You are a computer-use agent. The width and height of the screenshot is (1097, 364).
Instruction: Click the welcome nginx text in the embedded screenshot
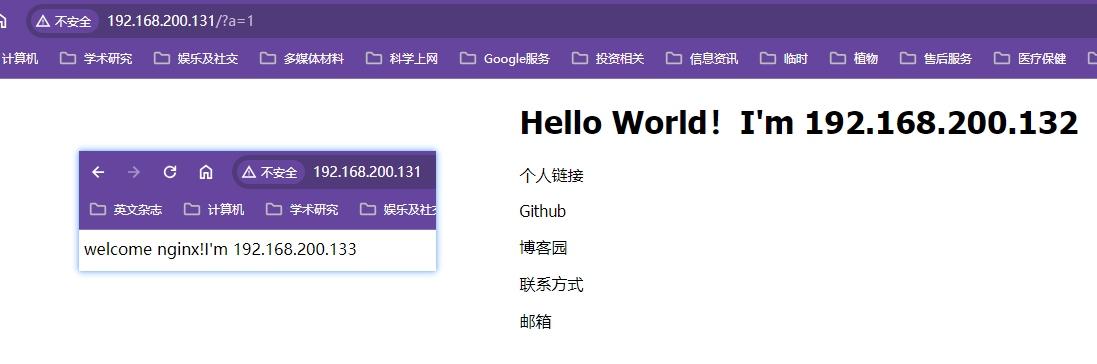[220, 249]
